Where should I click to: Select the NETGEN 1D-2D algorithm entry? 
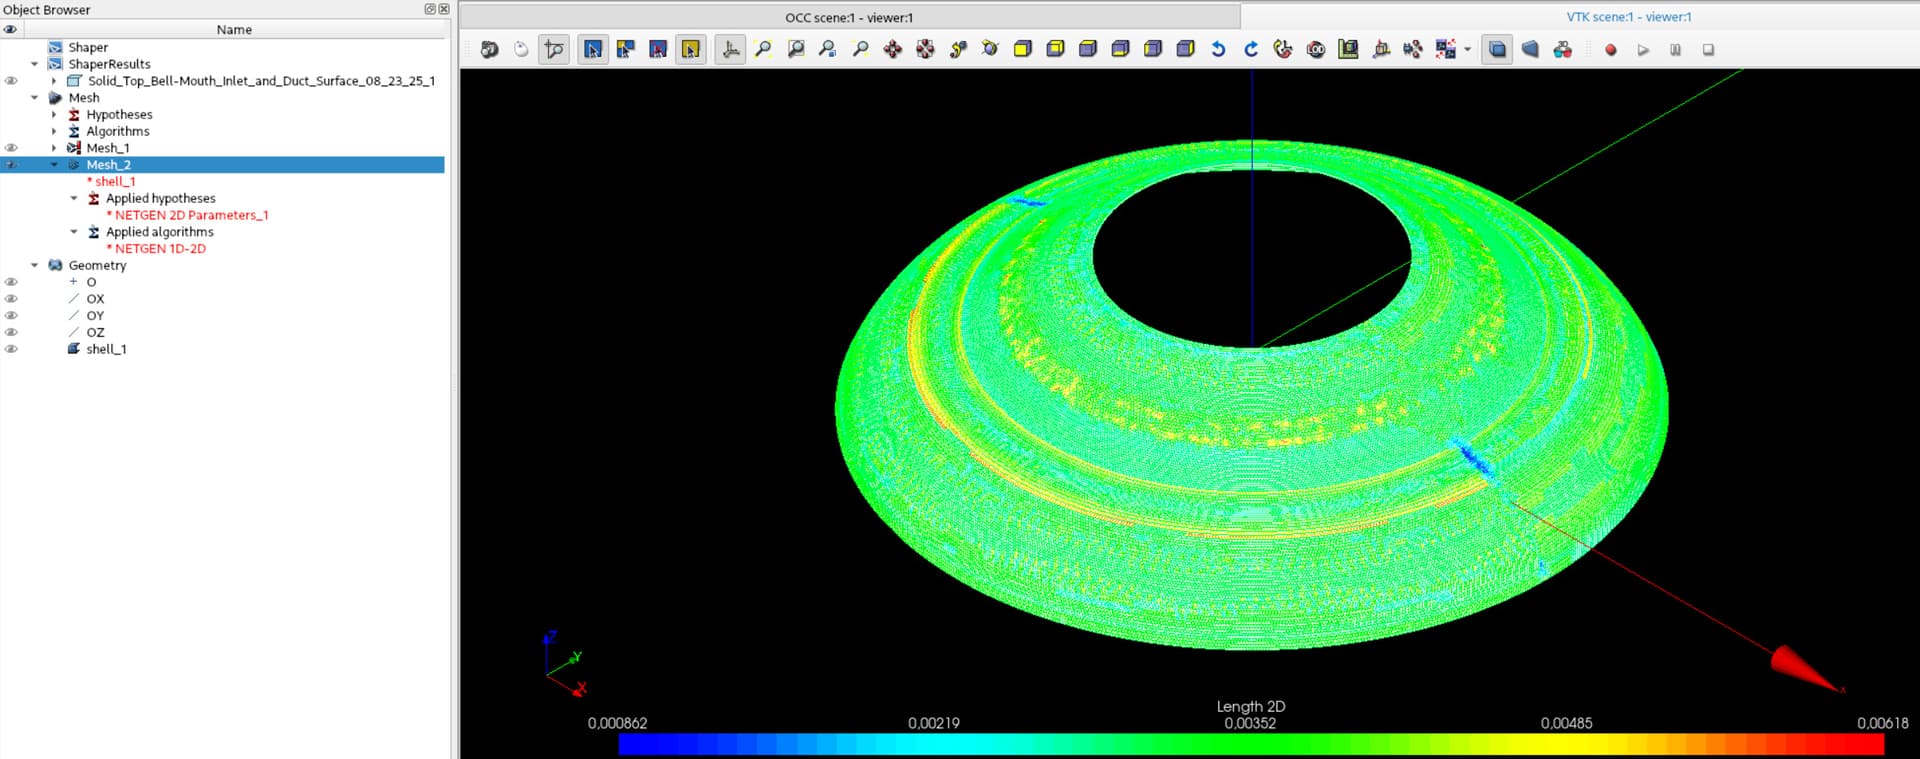pyautogui.click(x=160, y=249)
